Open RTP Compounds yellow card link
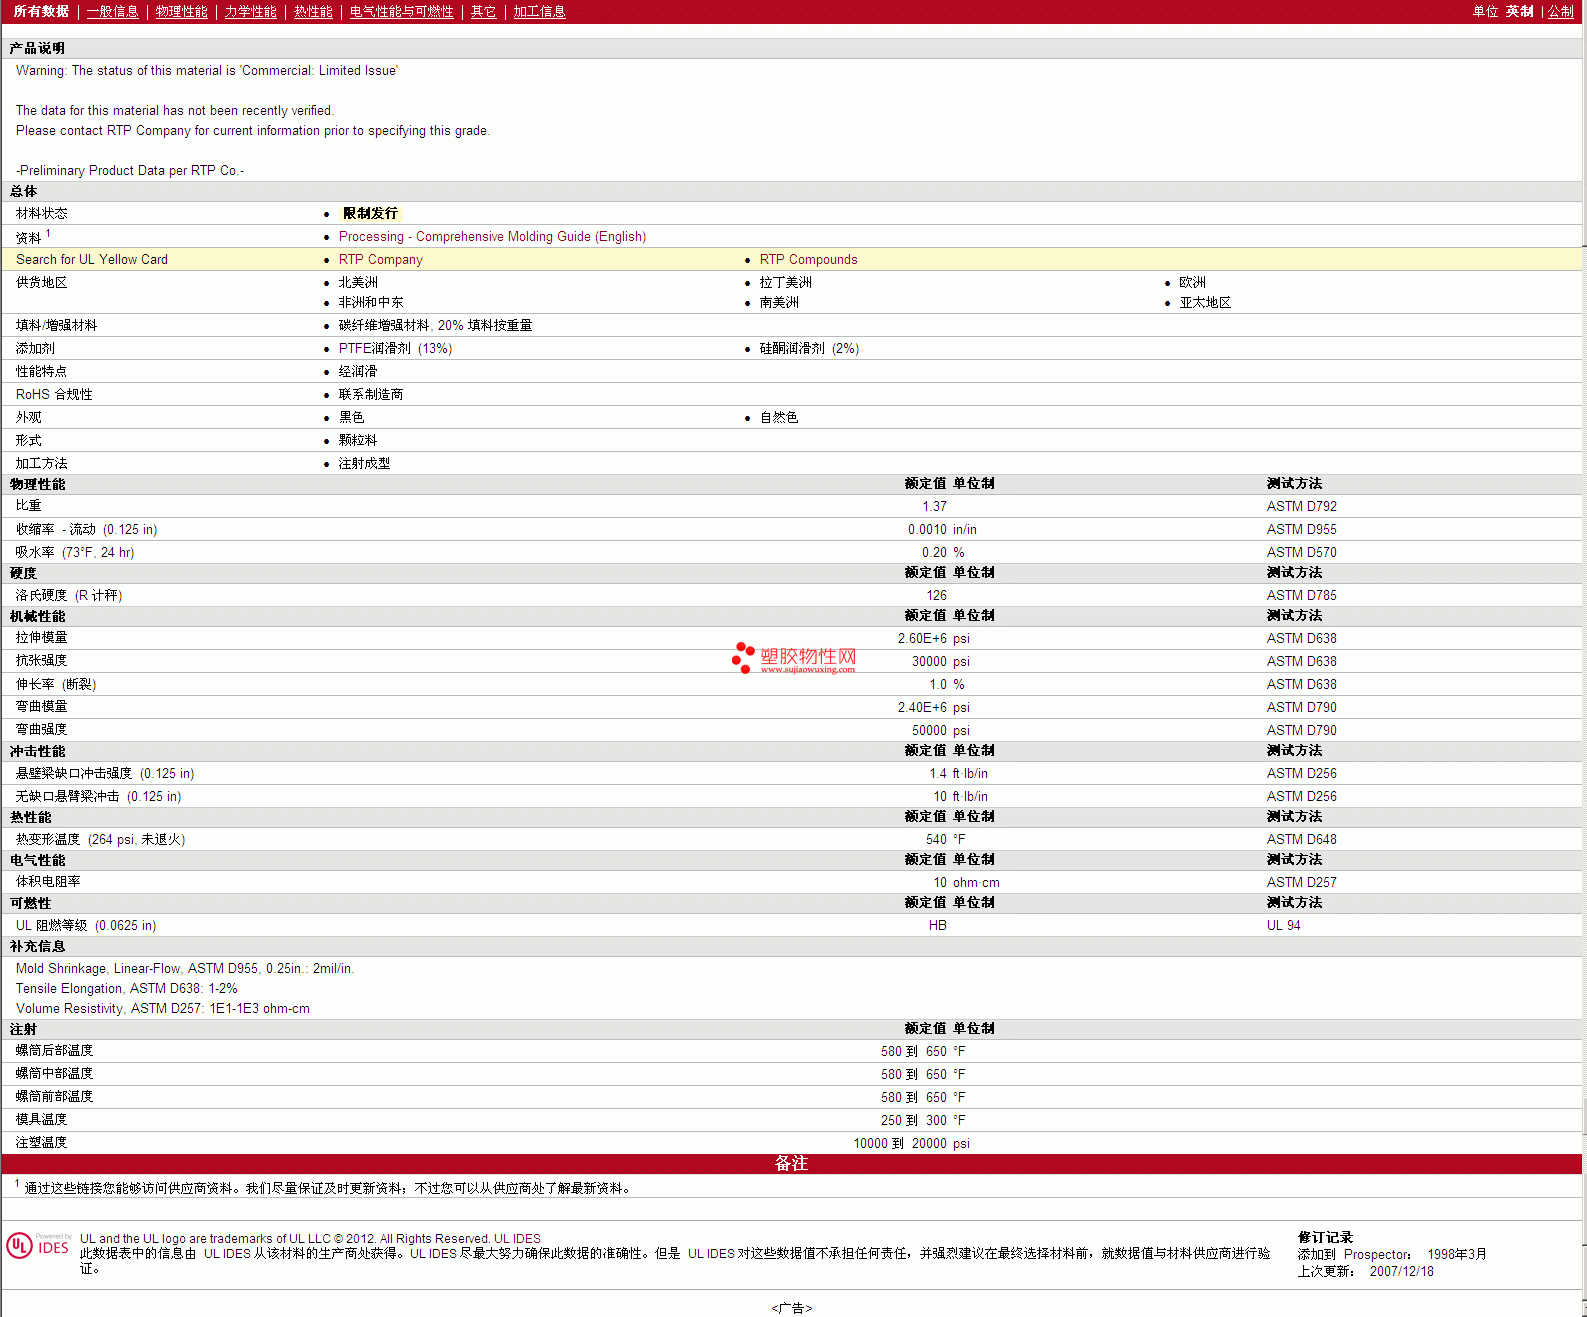Screen dimensions: 1587x1317 click(808, 260)
